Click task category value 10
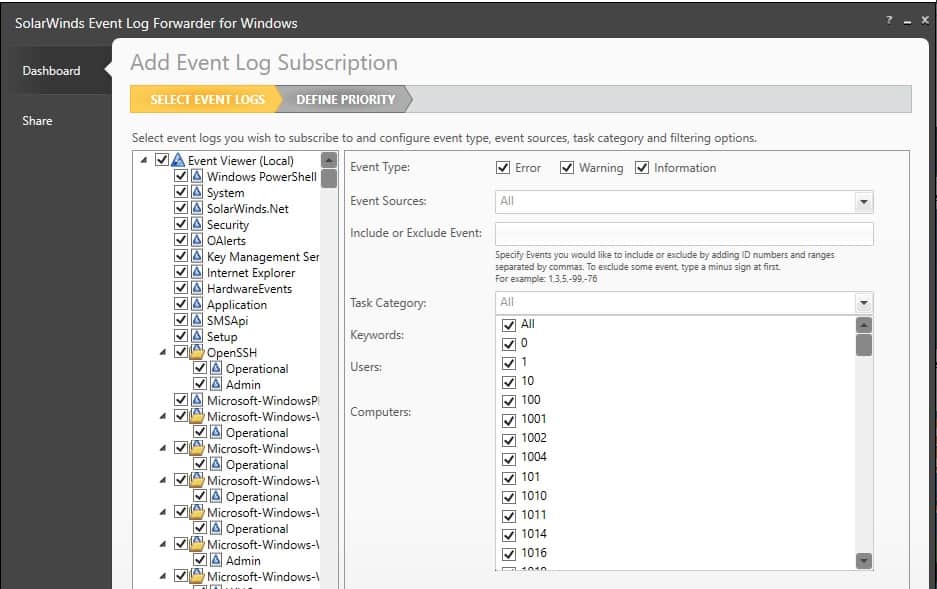Viewport: 937px width, 589px height. (528, 381)
